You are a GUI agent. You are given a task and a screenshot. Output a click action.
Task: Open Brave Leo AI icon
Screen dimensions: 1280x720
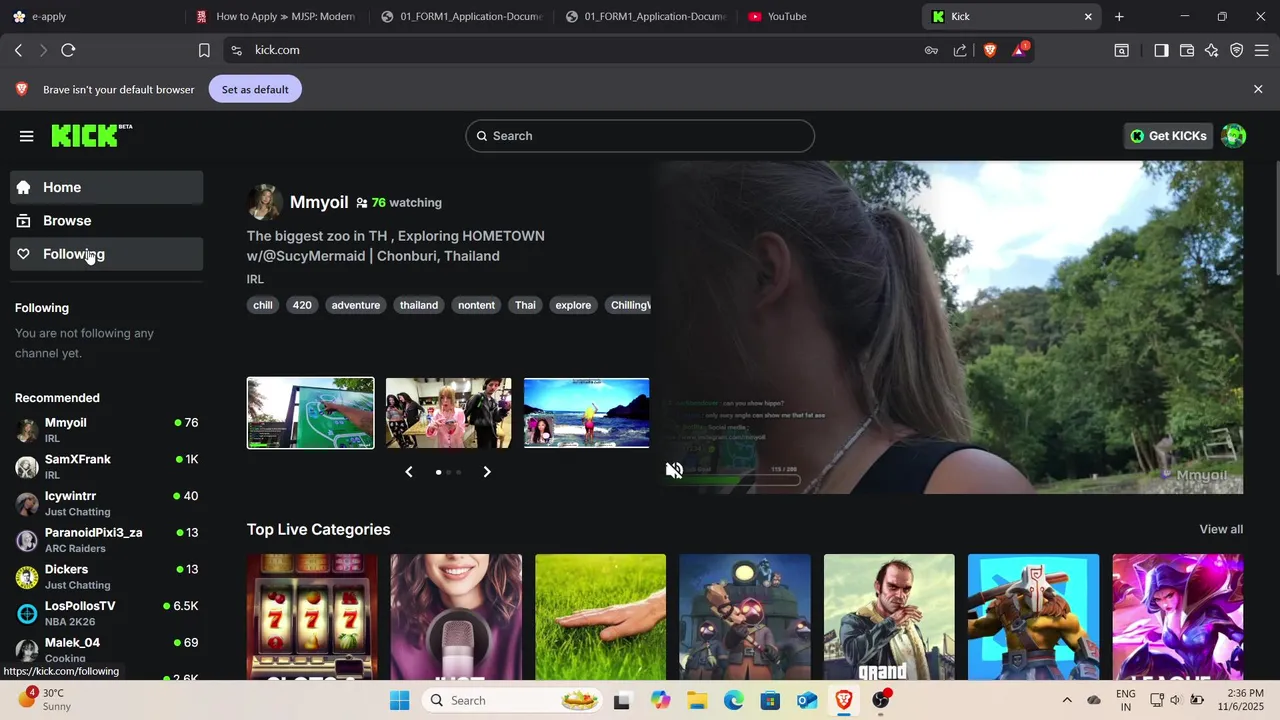(1212, 50)
